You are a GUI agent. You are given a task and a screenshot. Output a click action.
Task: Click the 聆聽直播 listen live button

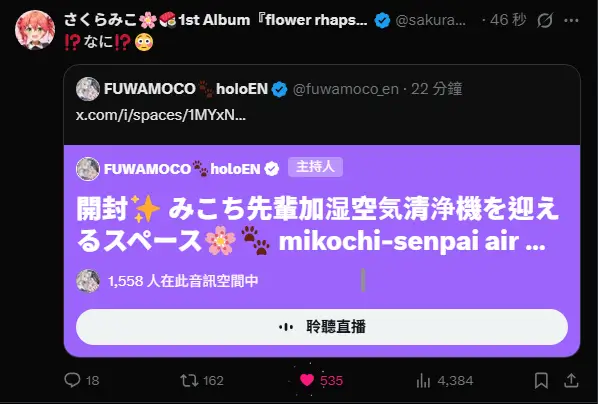322,327
